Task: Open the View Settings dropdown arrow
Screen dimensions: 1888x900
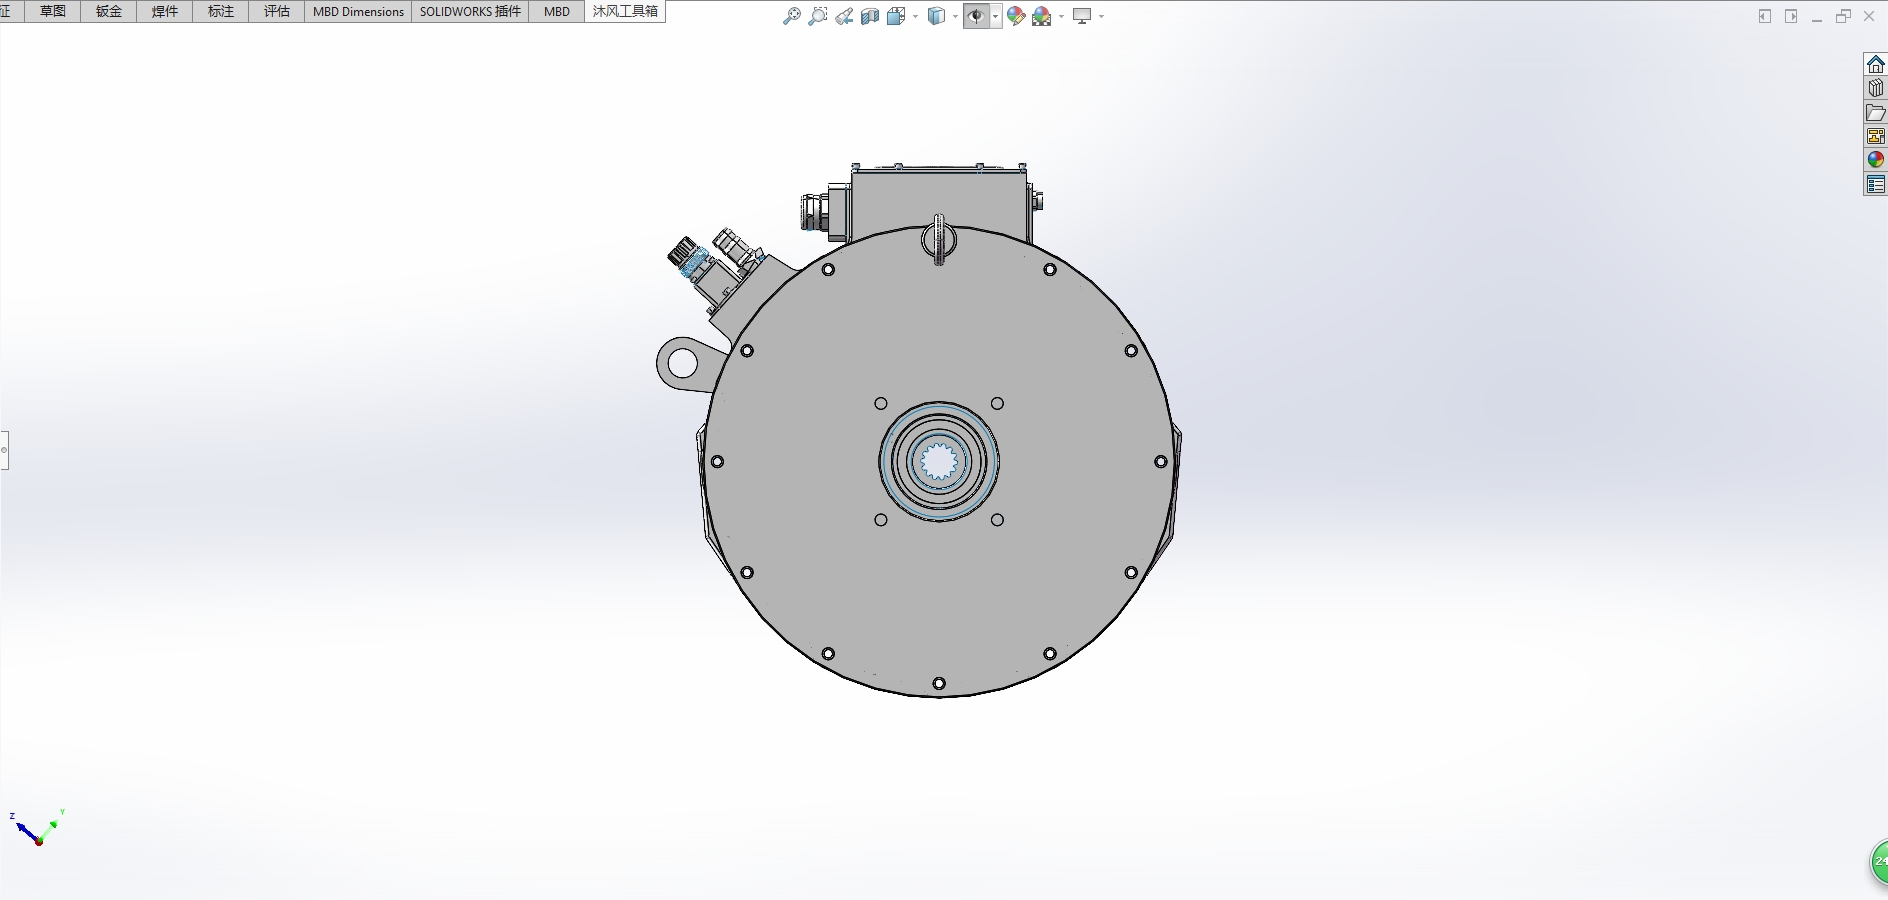Action: pos(1101,16)
